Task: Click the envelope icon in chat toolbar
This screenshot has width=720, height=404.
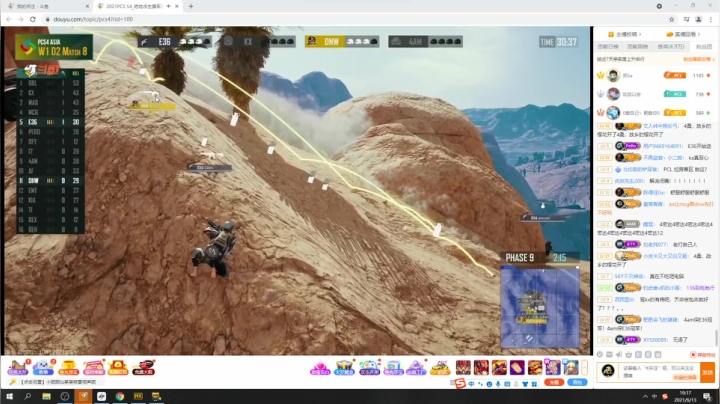Action: click(609, 354)
